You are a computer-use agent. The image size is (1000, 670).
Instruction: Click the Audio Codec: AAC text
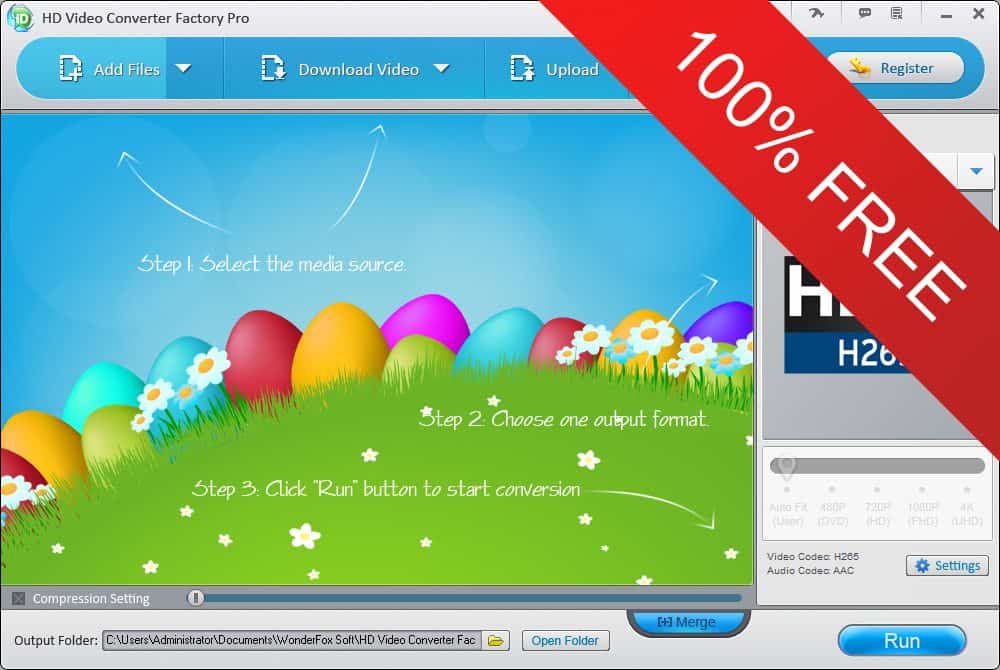coord(810,571)
